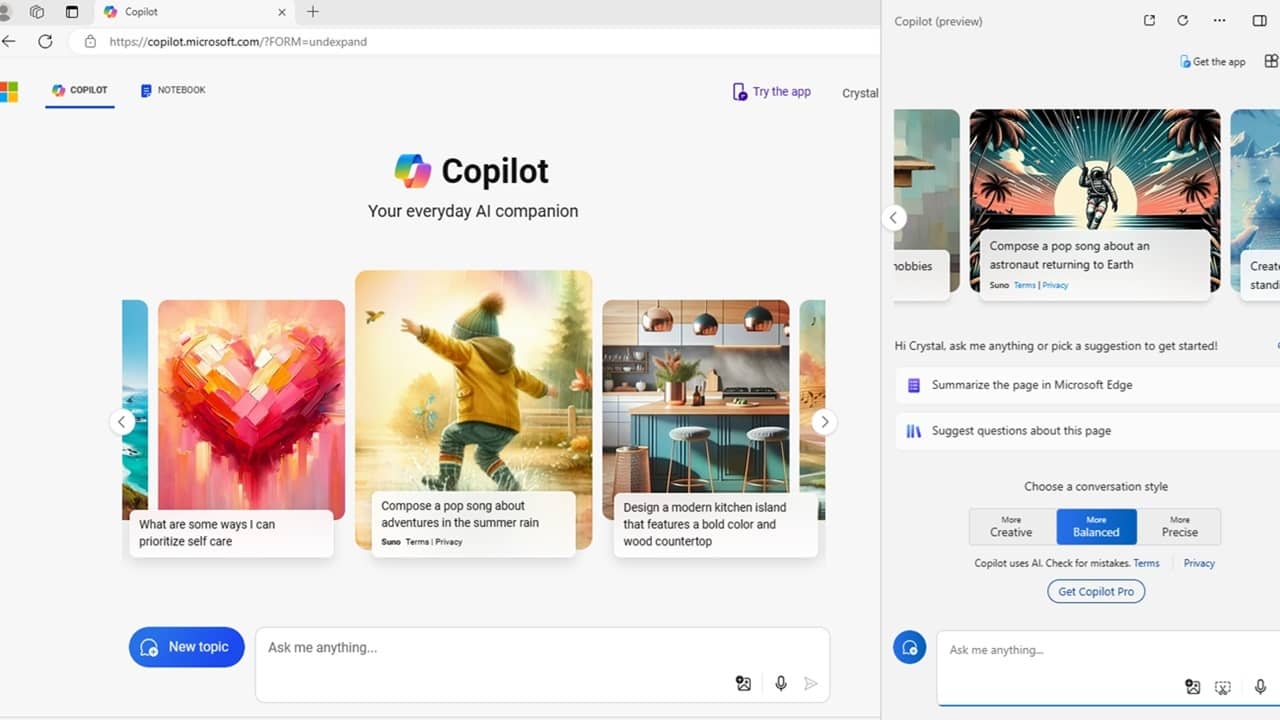1280x720 pixels.
Task: Select the COPILOT tab
Action: click(x=79, y=90)
